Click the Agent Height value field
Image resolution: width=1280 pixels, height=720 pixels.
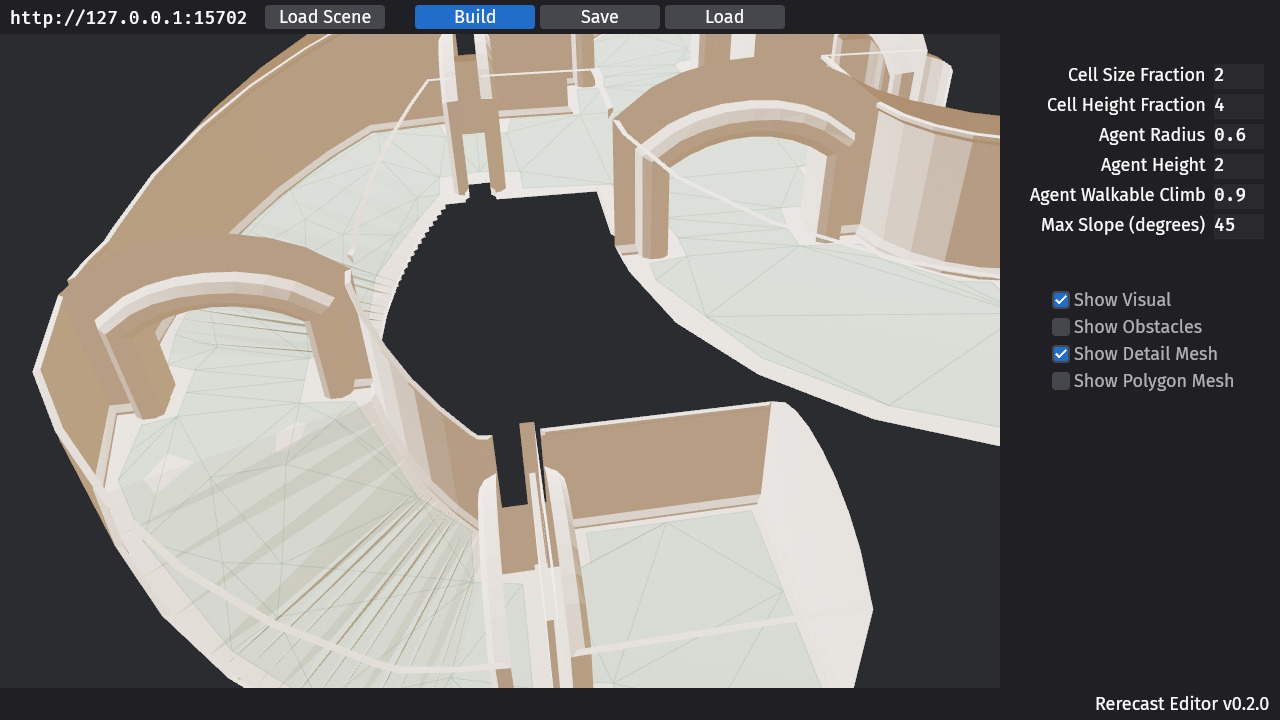tap(1238, 165)
